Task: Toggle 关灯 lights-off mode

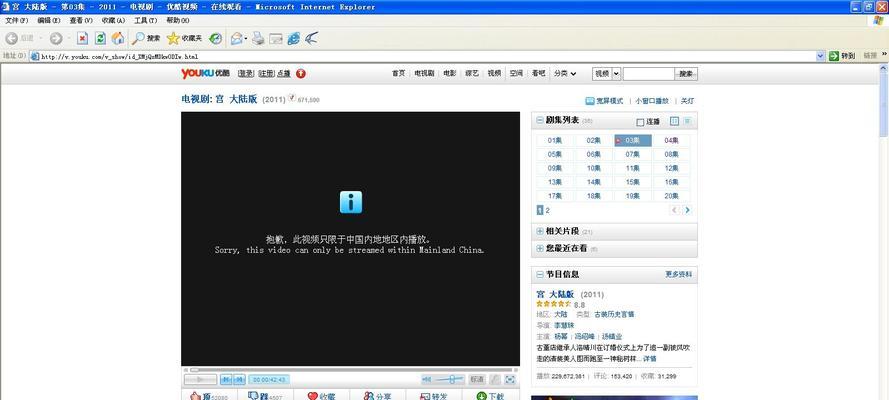Action: point(687,101)
